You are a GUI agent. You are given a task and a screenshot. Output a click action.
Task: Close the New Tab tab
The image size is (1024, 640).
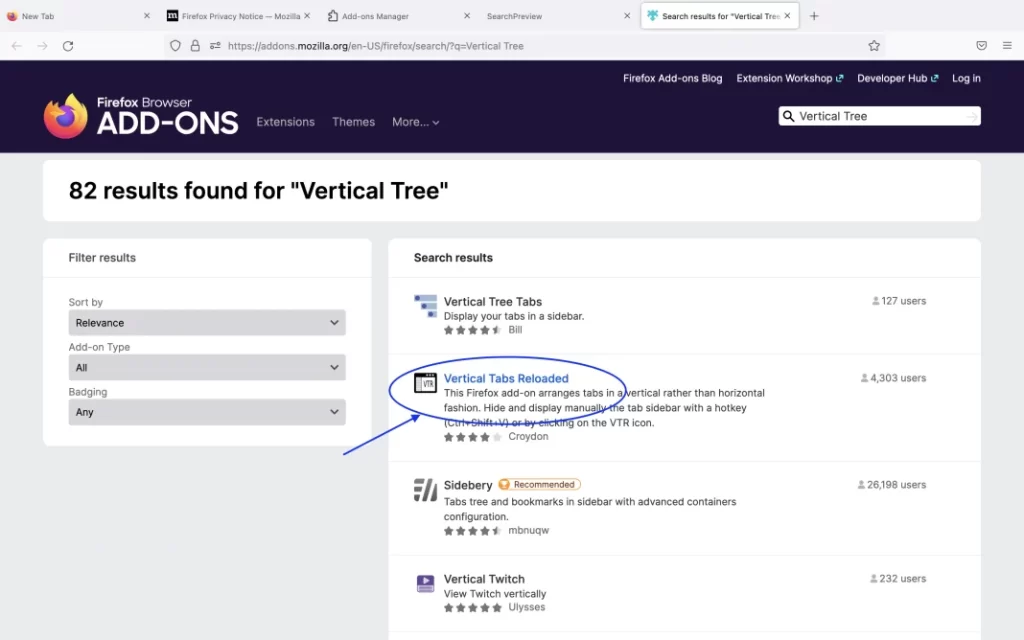[147, 16]
